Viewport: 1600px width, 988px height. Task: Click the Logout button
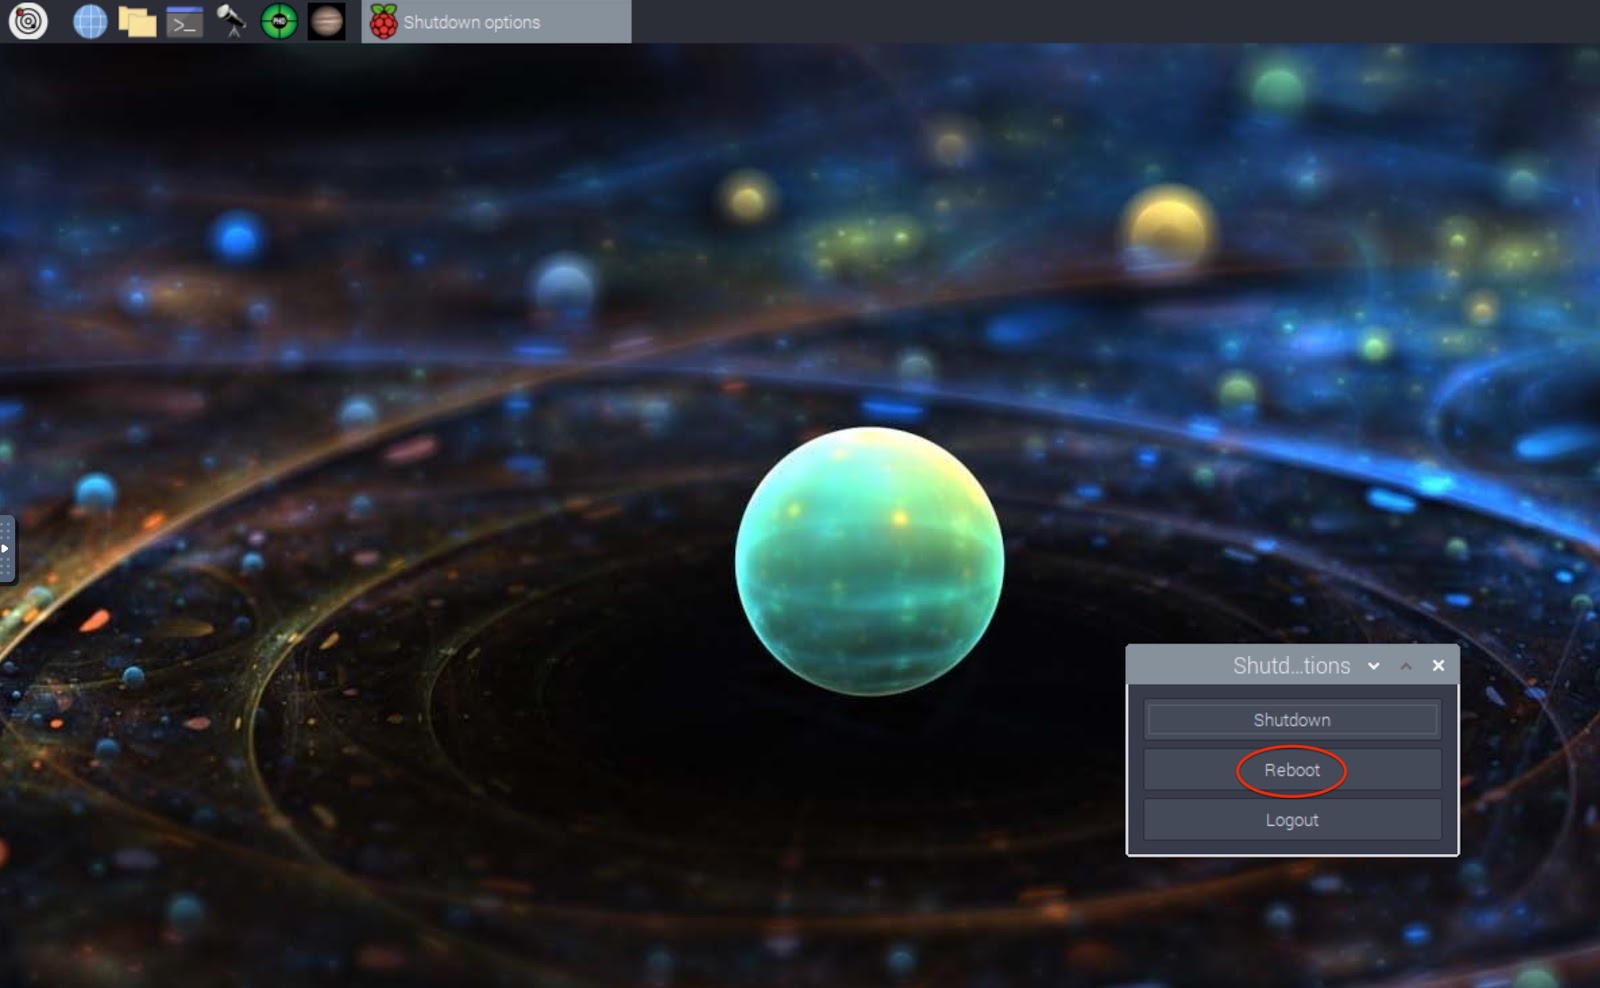[x=1292, y=820]
